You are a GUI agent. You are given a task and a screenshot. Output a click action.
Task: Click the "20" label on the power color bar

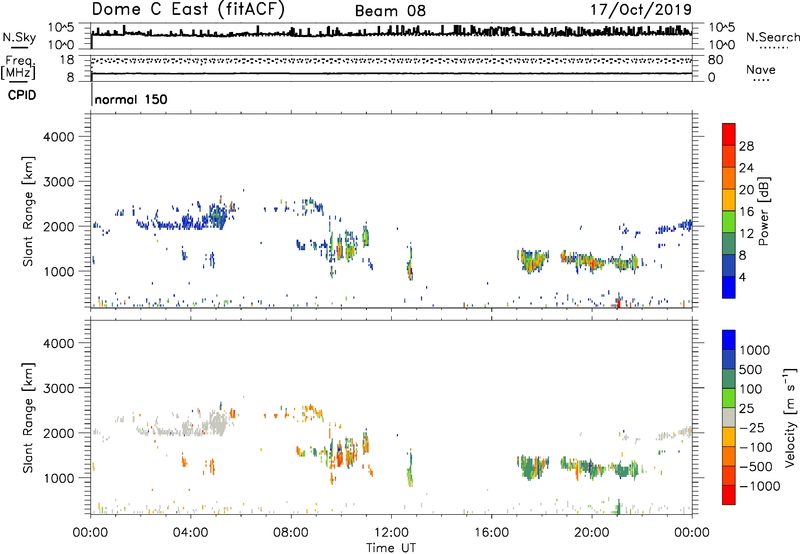point(746,190)
